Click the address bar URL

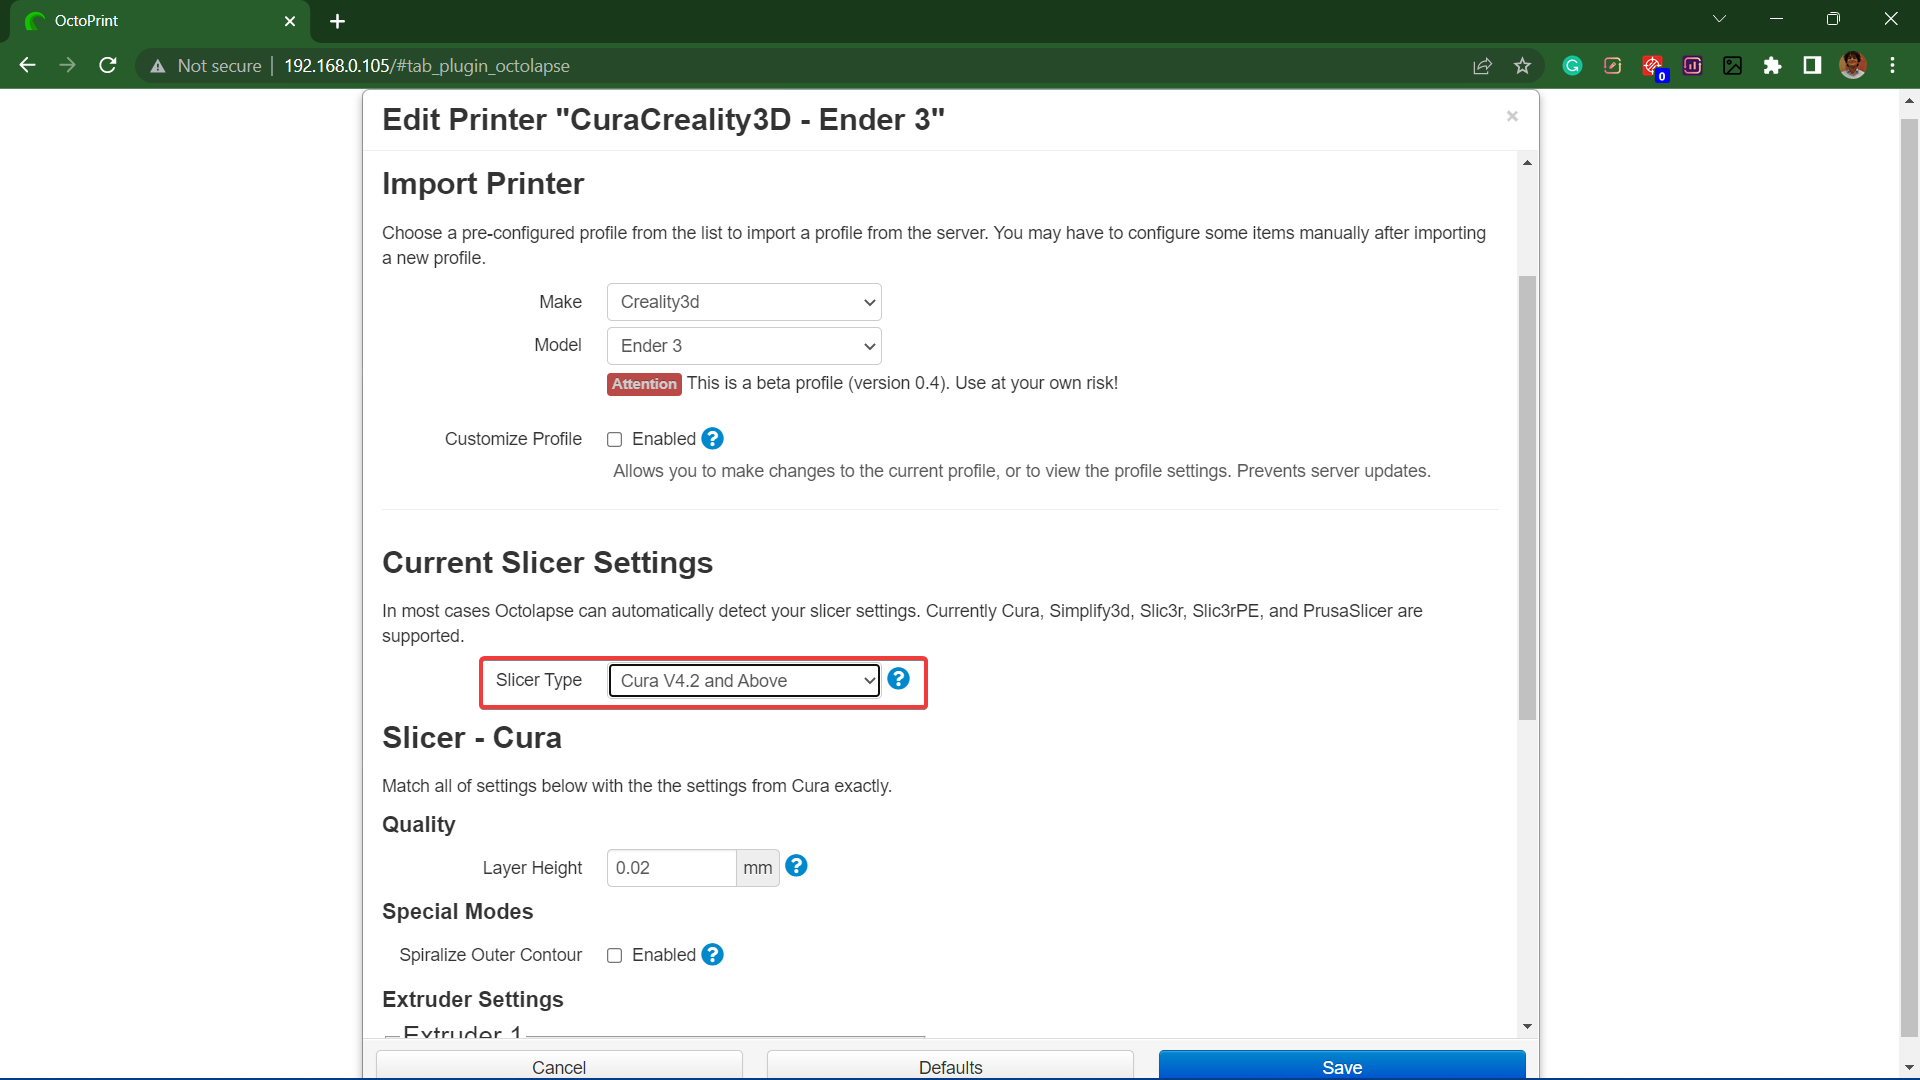tap(427, 66)
